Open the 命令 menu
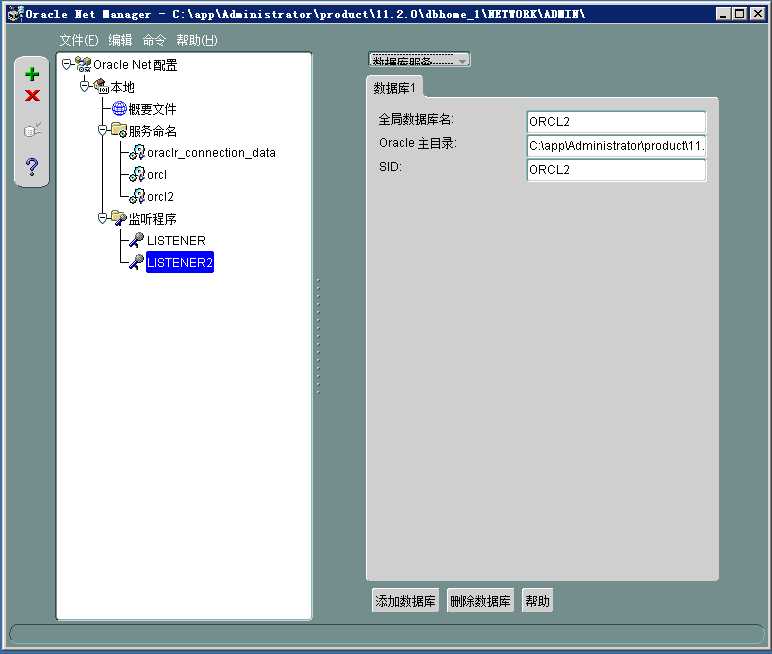Image resolution: width=772 pixels, height=654 pixels. [154, 40]
